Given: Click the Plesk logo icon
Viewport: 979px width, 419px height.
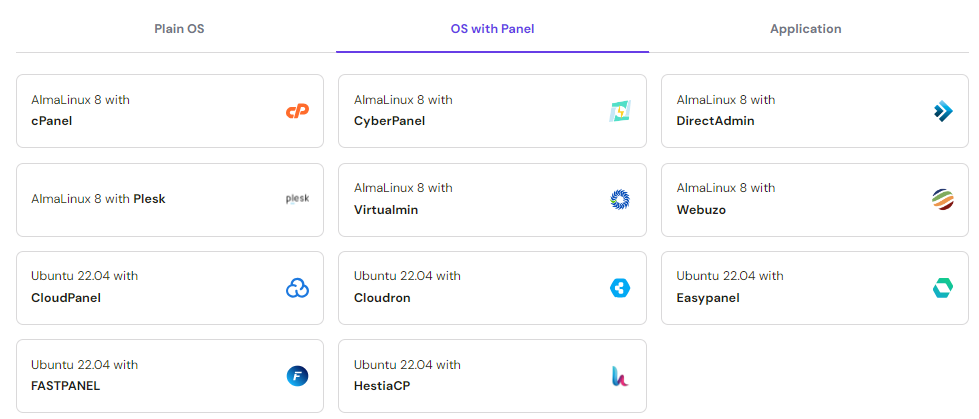Looking at the screenshot, I should (297, 199).
